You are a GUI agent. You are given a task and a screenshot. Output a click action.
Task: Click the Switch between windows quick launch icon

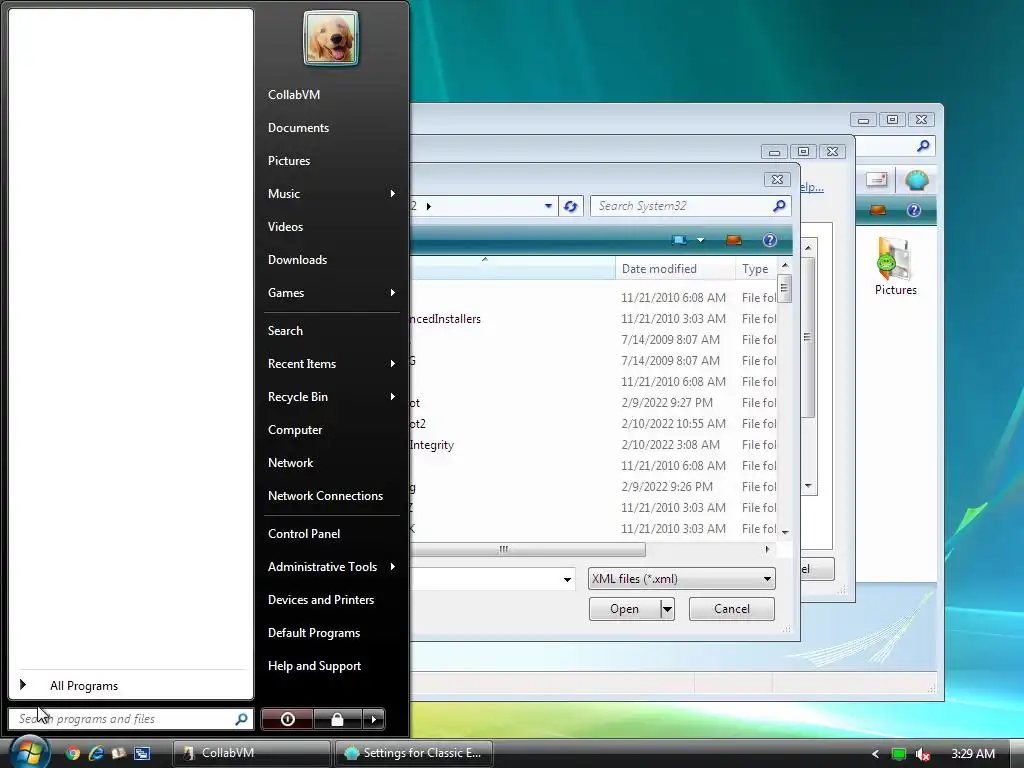(142, 753)
